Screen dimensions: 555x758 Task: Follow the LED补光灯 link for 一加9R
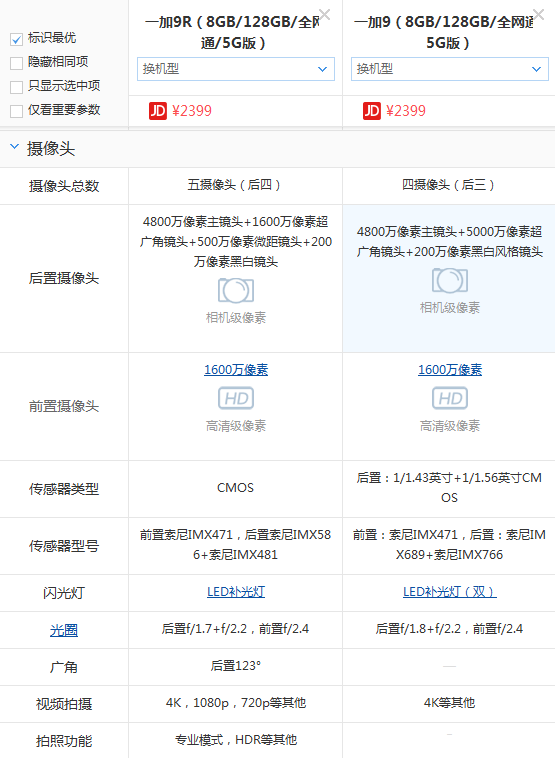236,592
